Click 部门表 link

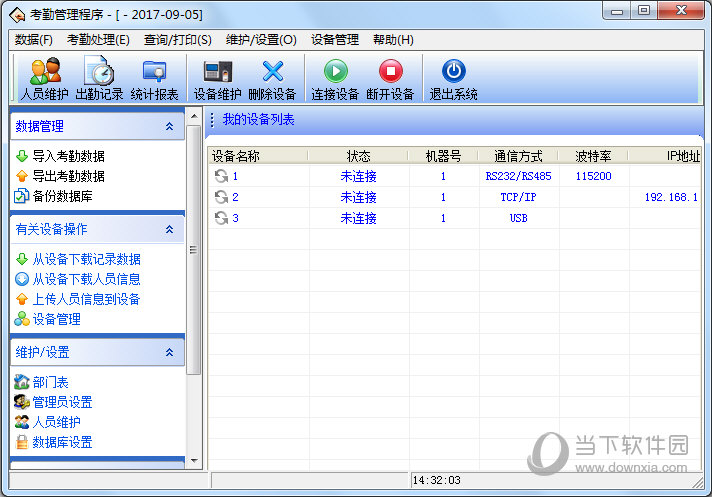(x=50, y=382)
